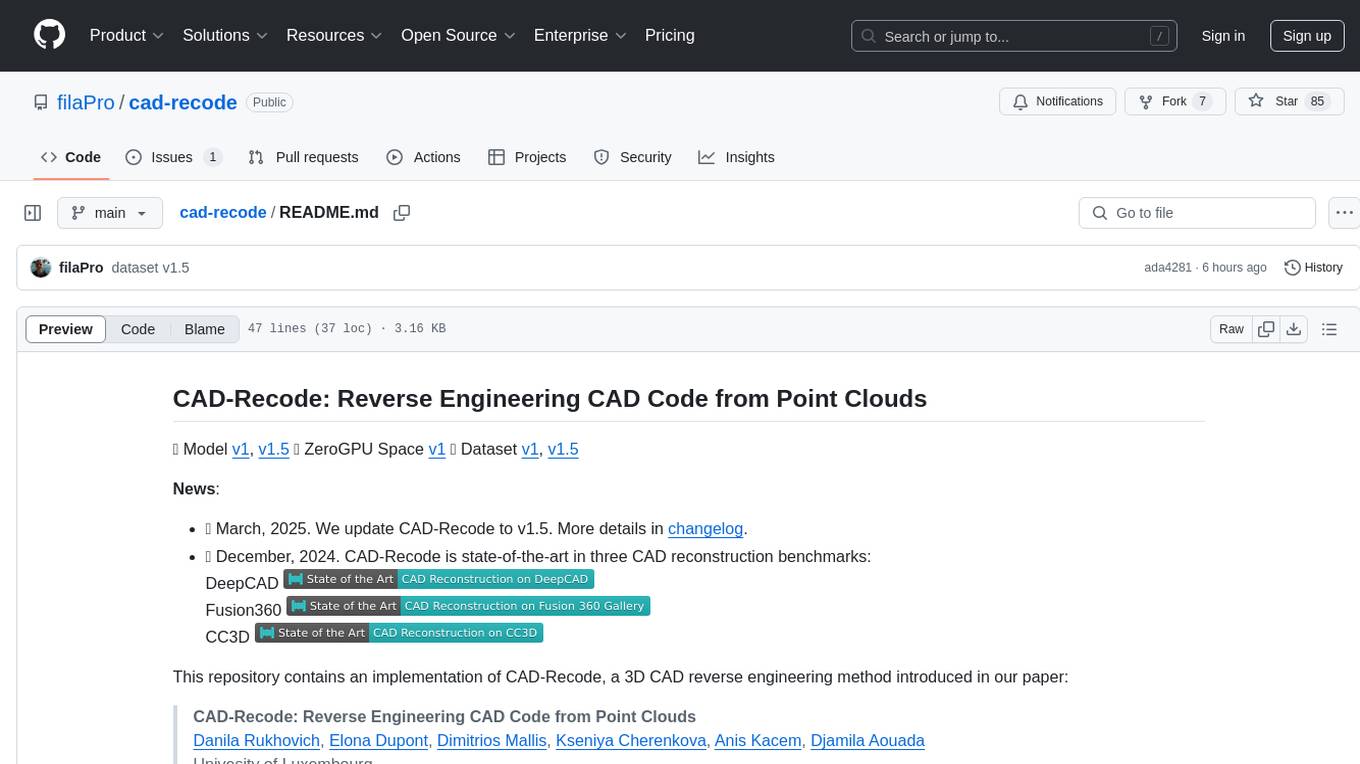Select the Code view toggle
This screenshot has height=764, width=1360.
(138, 329)
